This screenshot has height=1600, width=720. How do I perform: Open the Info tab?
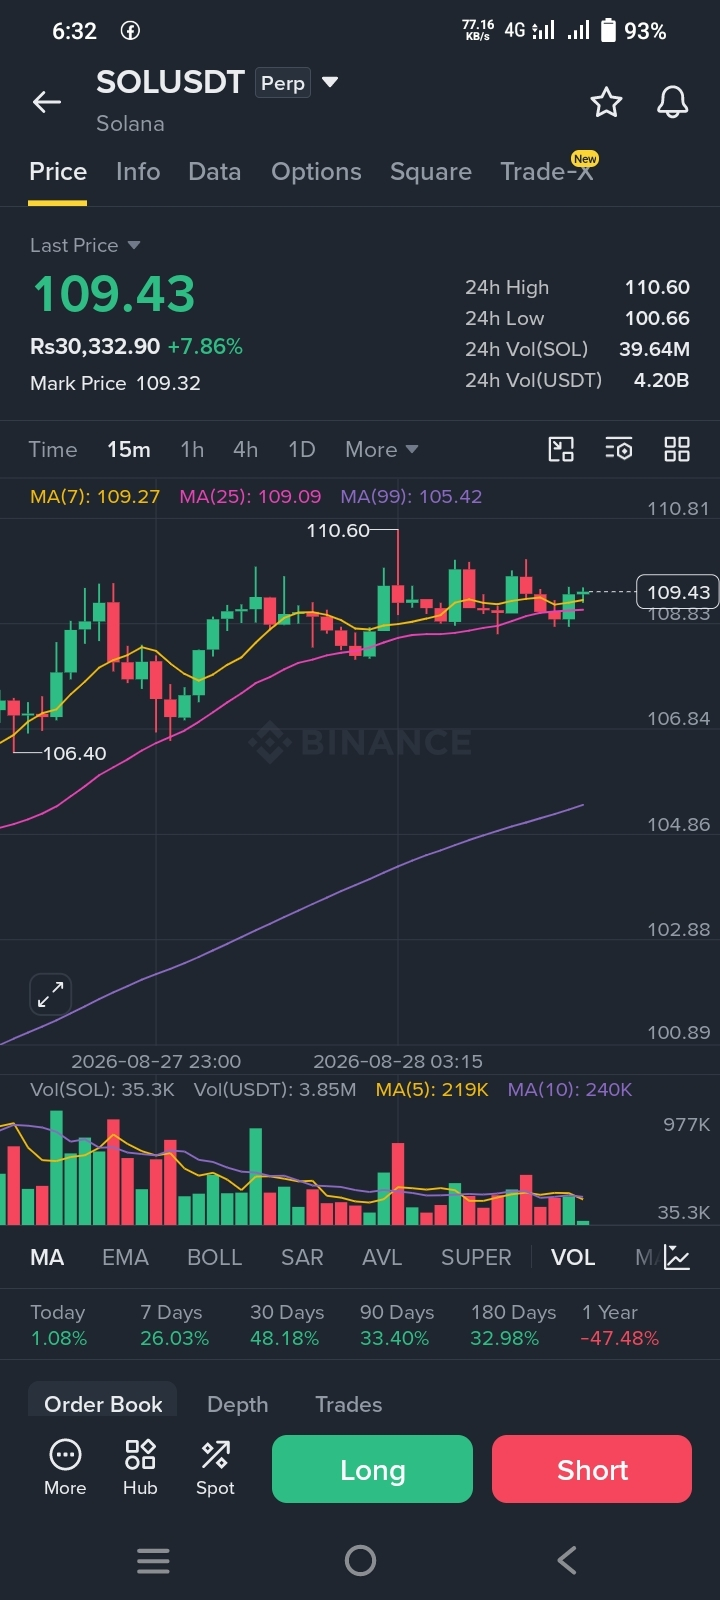click(x=138, y=172)
